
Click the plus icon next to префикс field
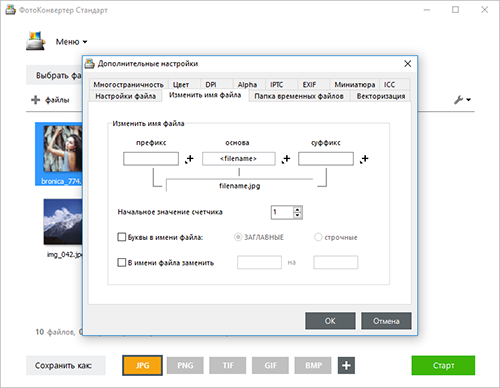point(189,159)
